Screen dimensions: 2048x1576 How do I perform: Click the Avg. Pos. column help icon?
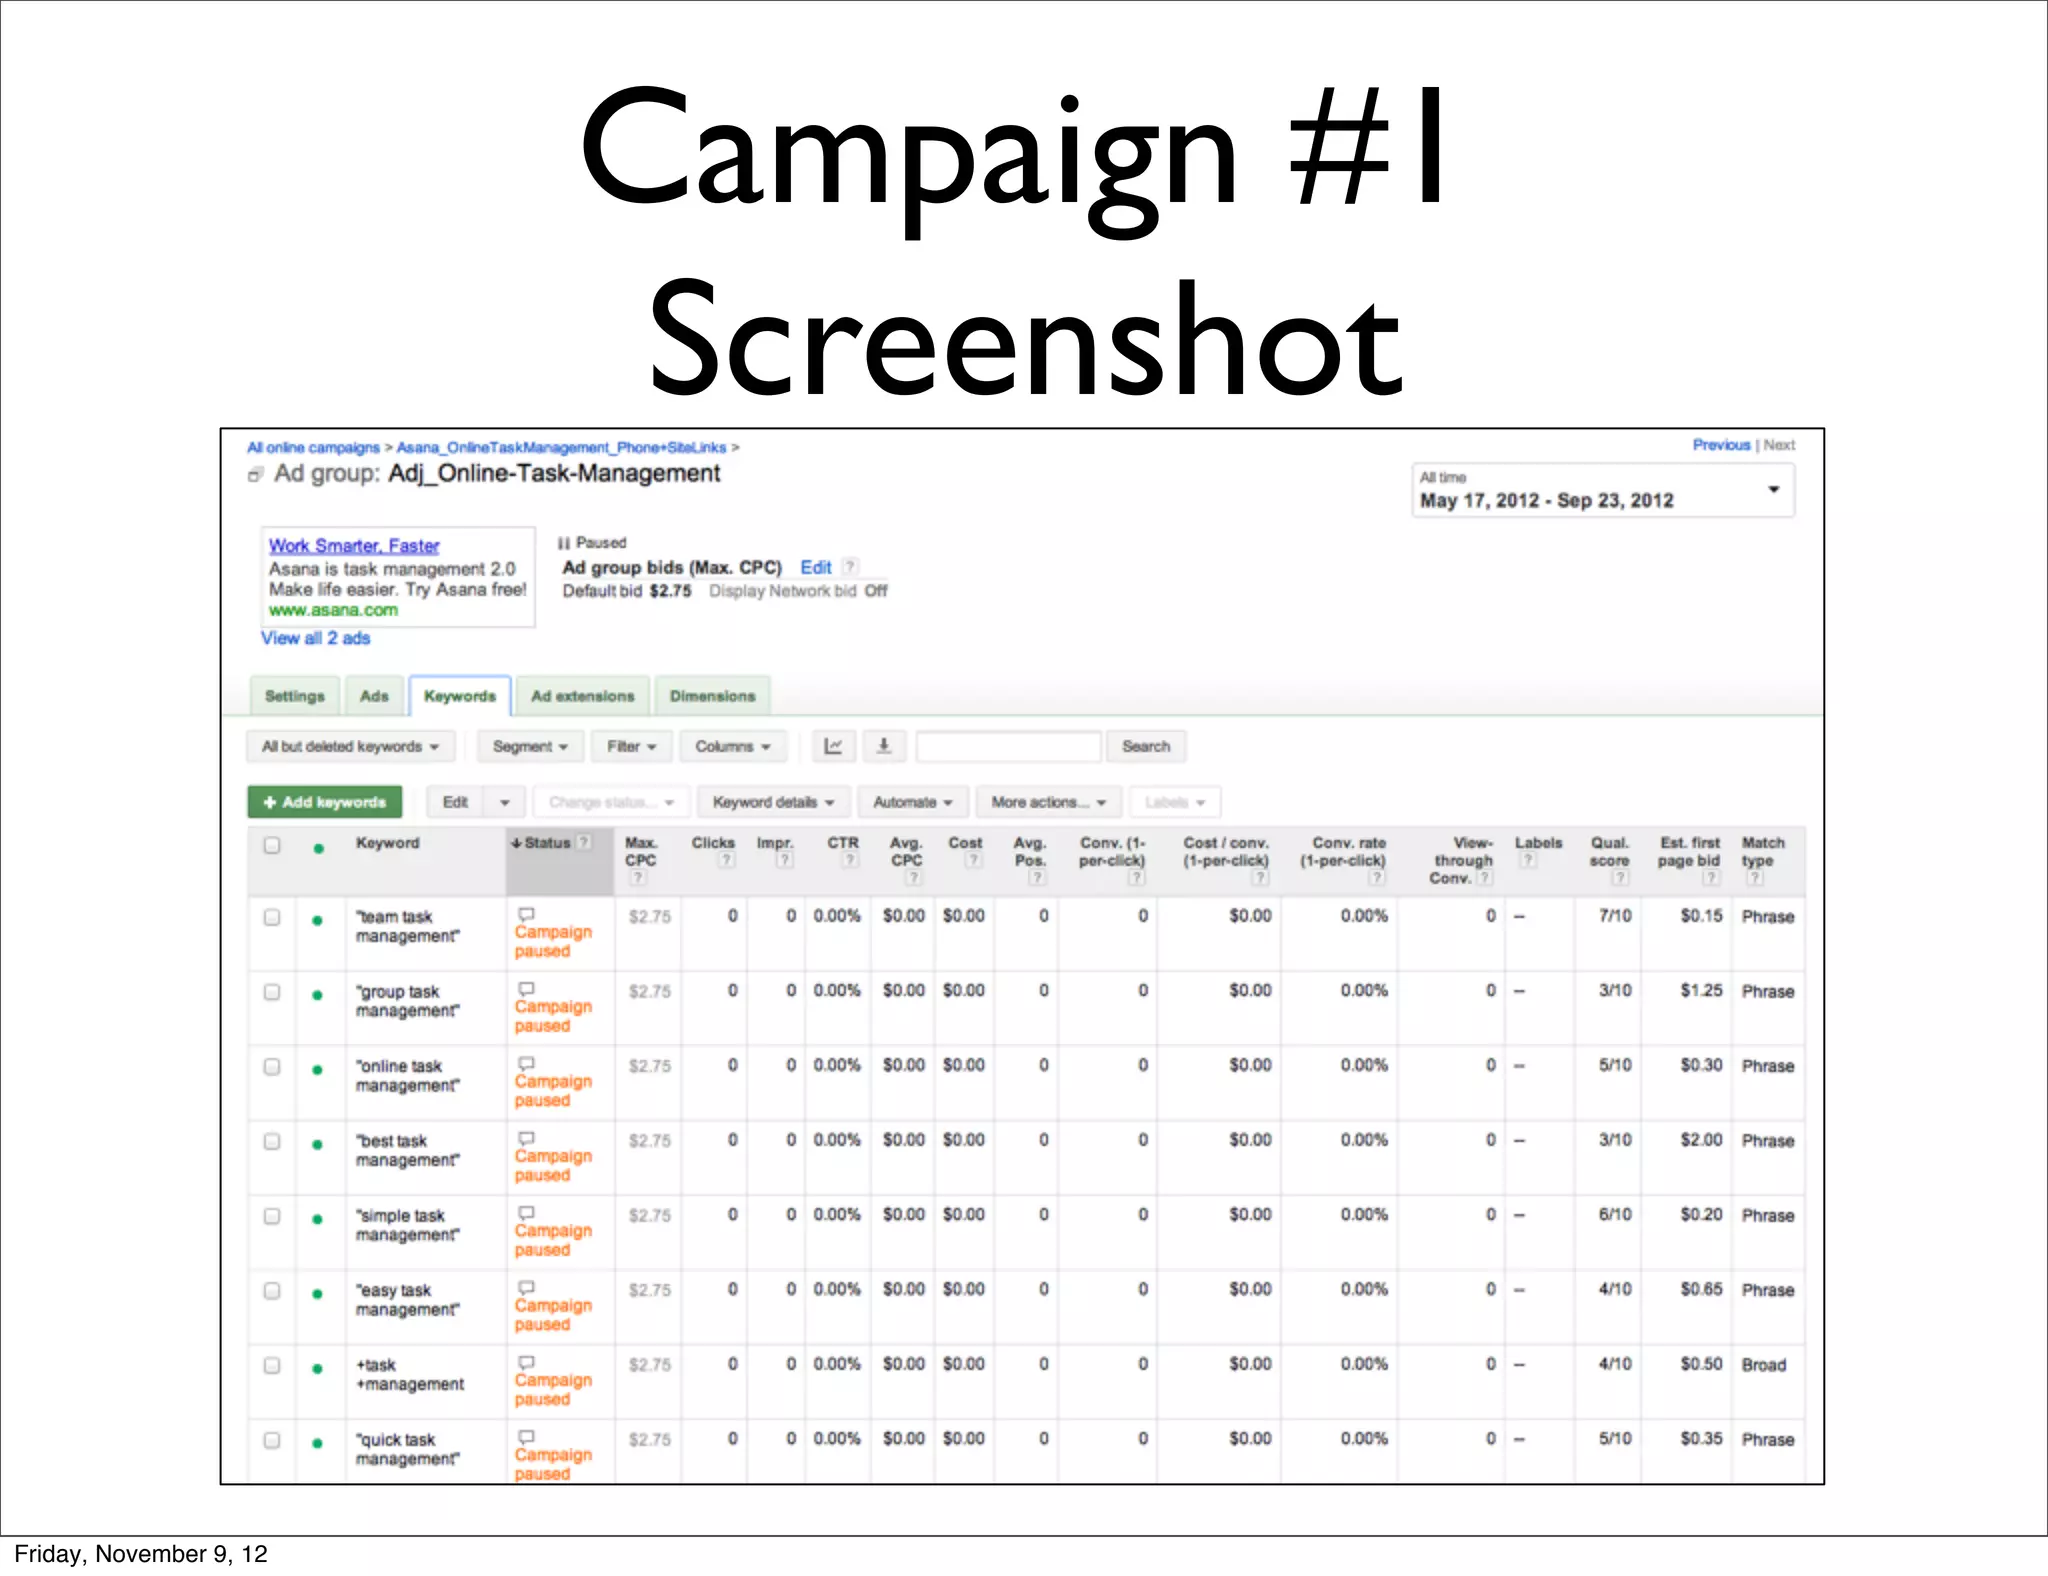point(1037,878)
